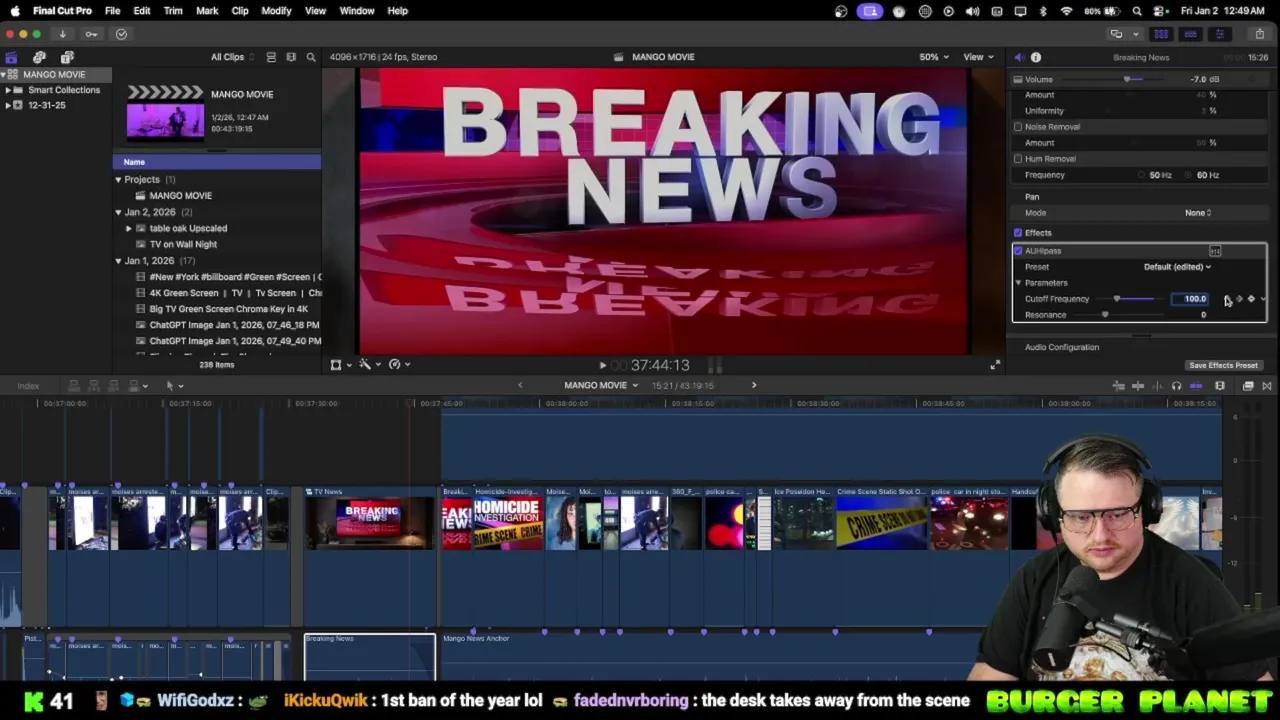Select the 60 Hz frequency radio

[1189, 175]
